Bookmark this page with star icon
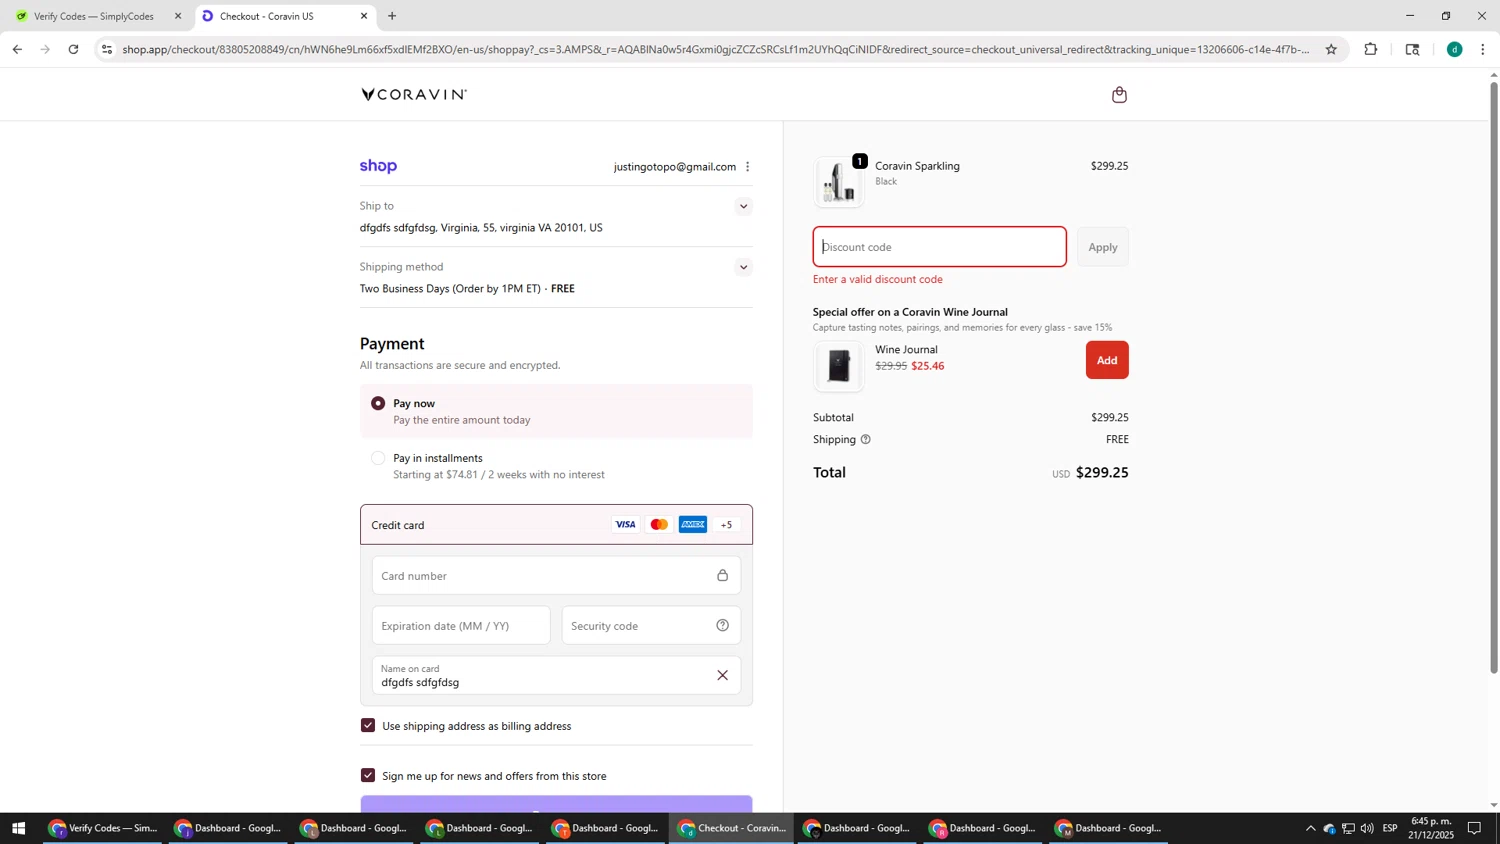This screenshot has height=844, width=1500. [1331, 49]
